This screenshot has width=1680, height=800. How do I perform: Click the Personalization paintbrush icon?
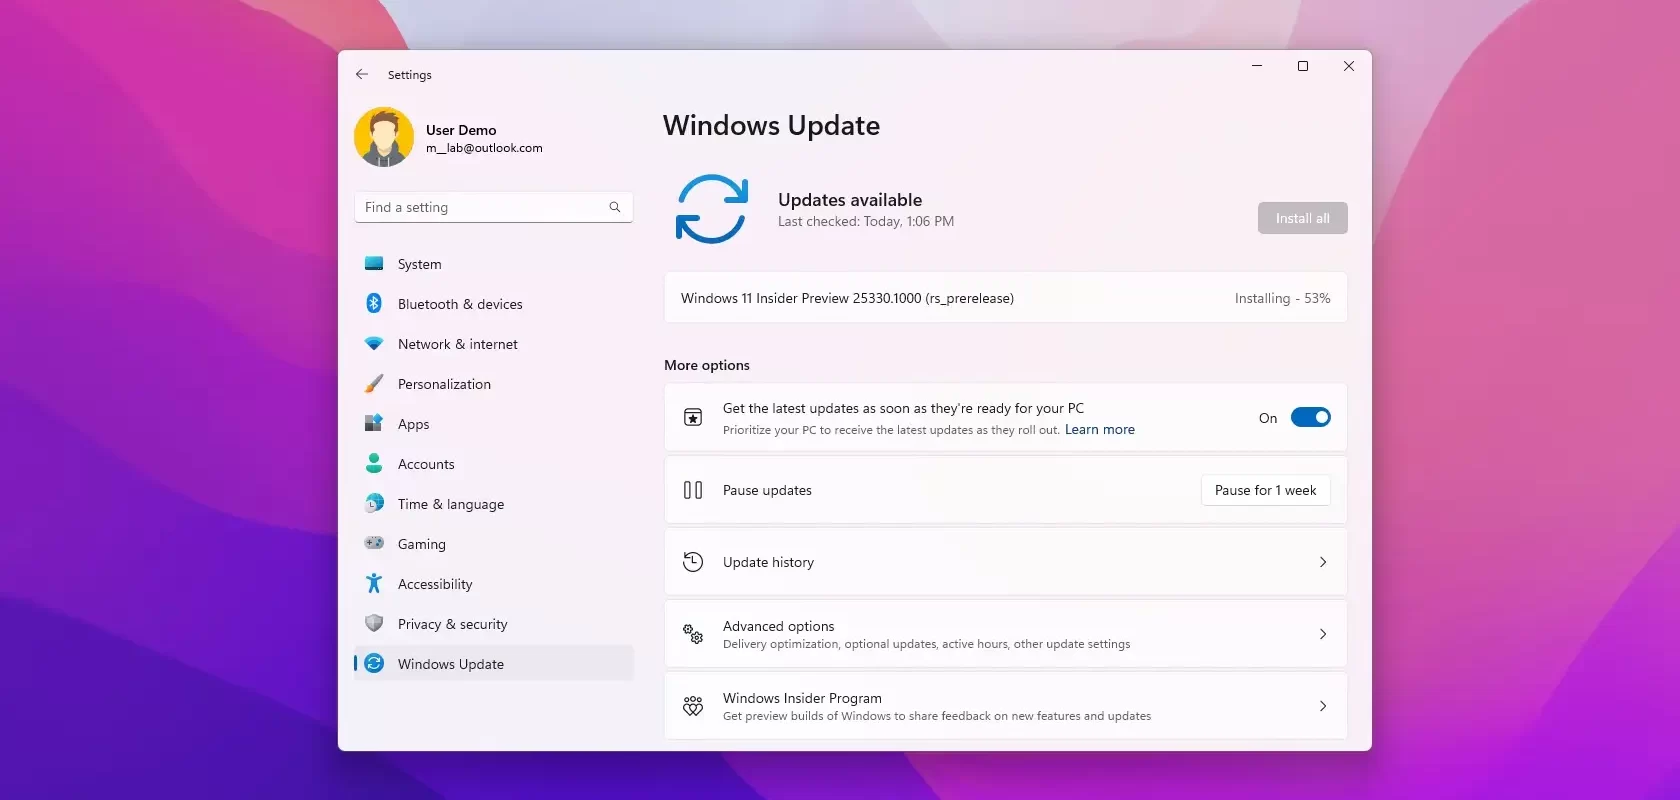point(374,383)
